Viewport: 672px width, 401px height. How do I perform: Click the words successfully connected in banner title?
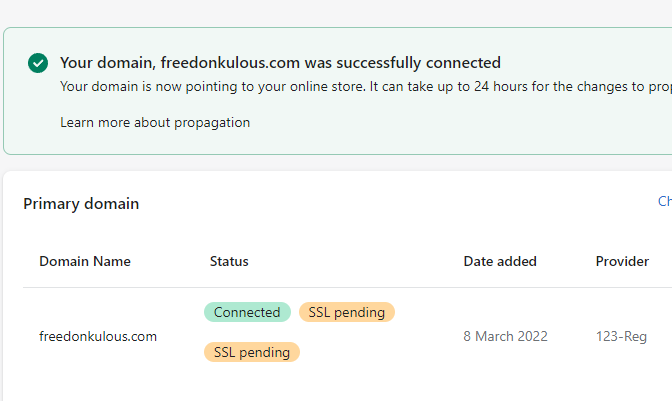tap(419, 63)
